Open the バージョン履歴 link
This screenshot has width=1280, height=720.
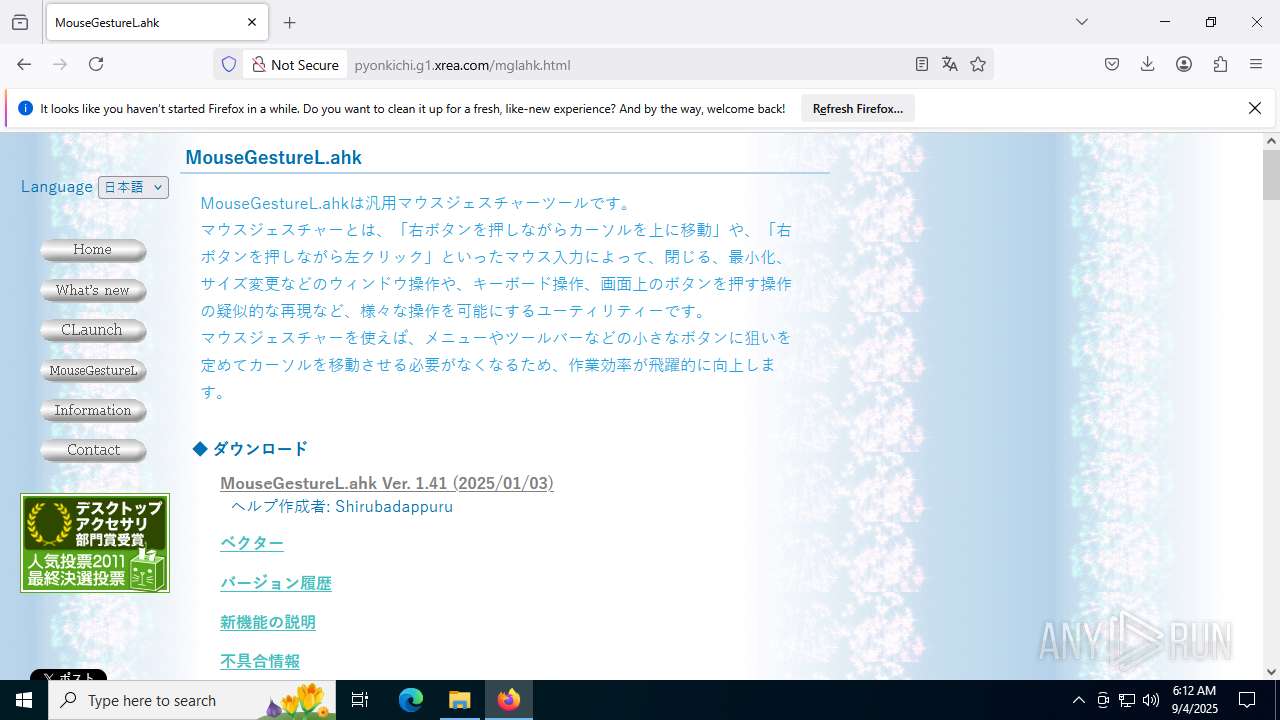(276, 583)
